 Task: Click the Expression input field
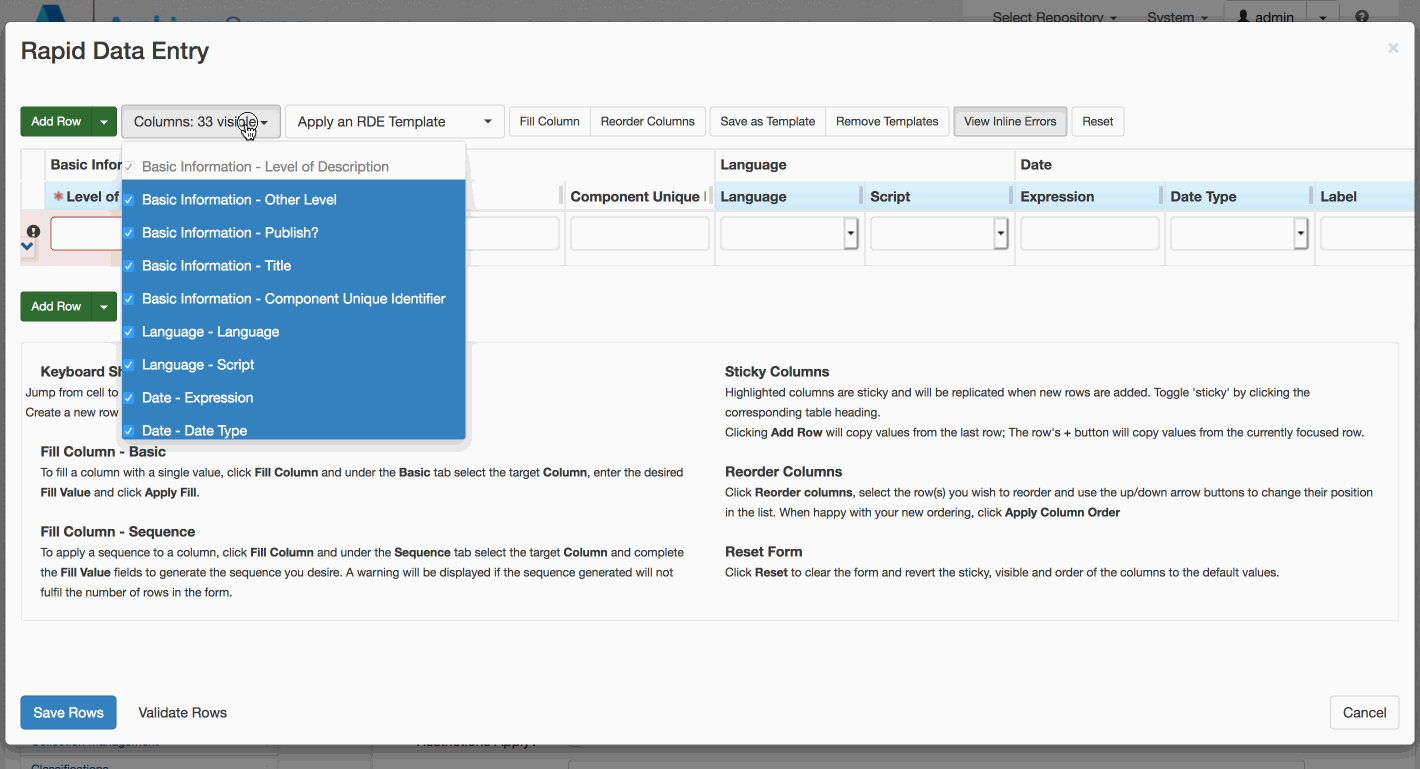point(1090,234)
